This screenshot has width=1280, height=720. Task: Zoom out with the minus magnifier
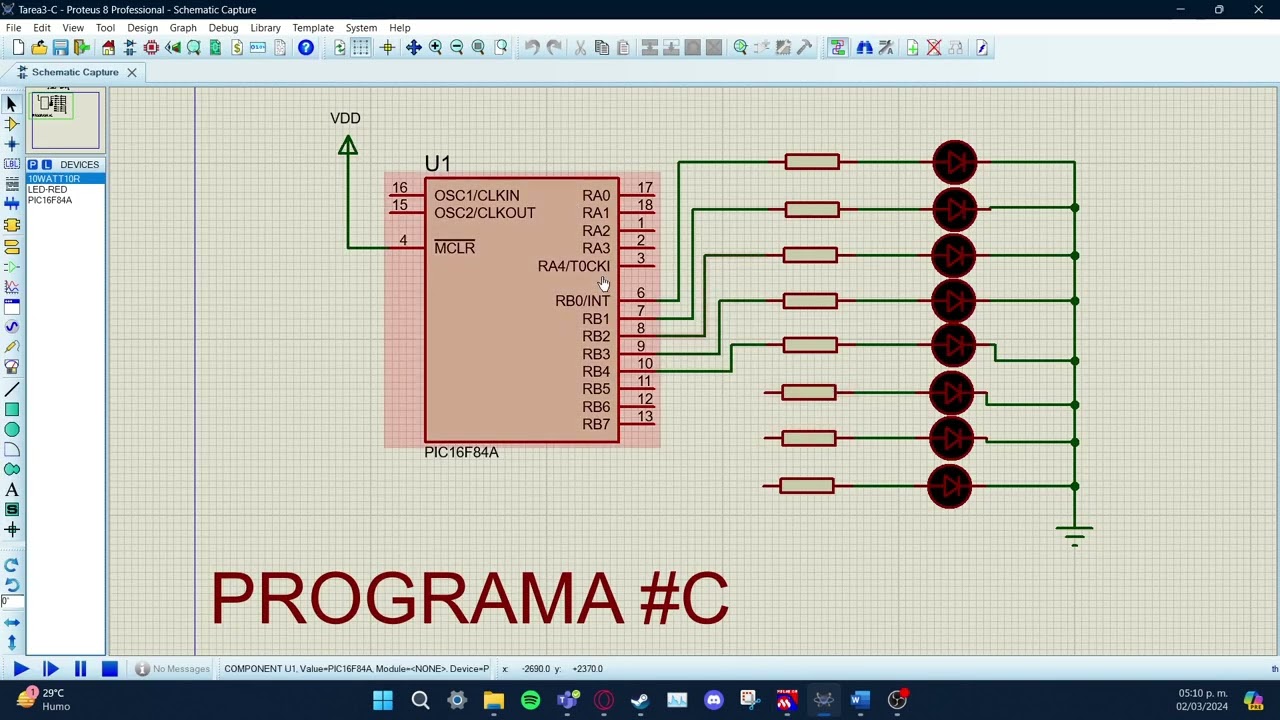[x=457, y=48]
